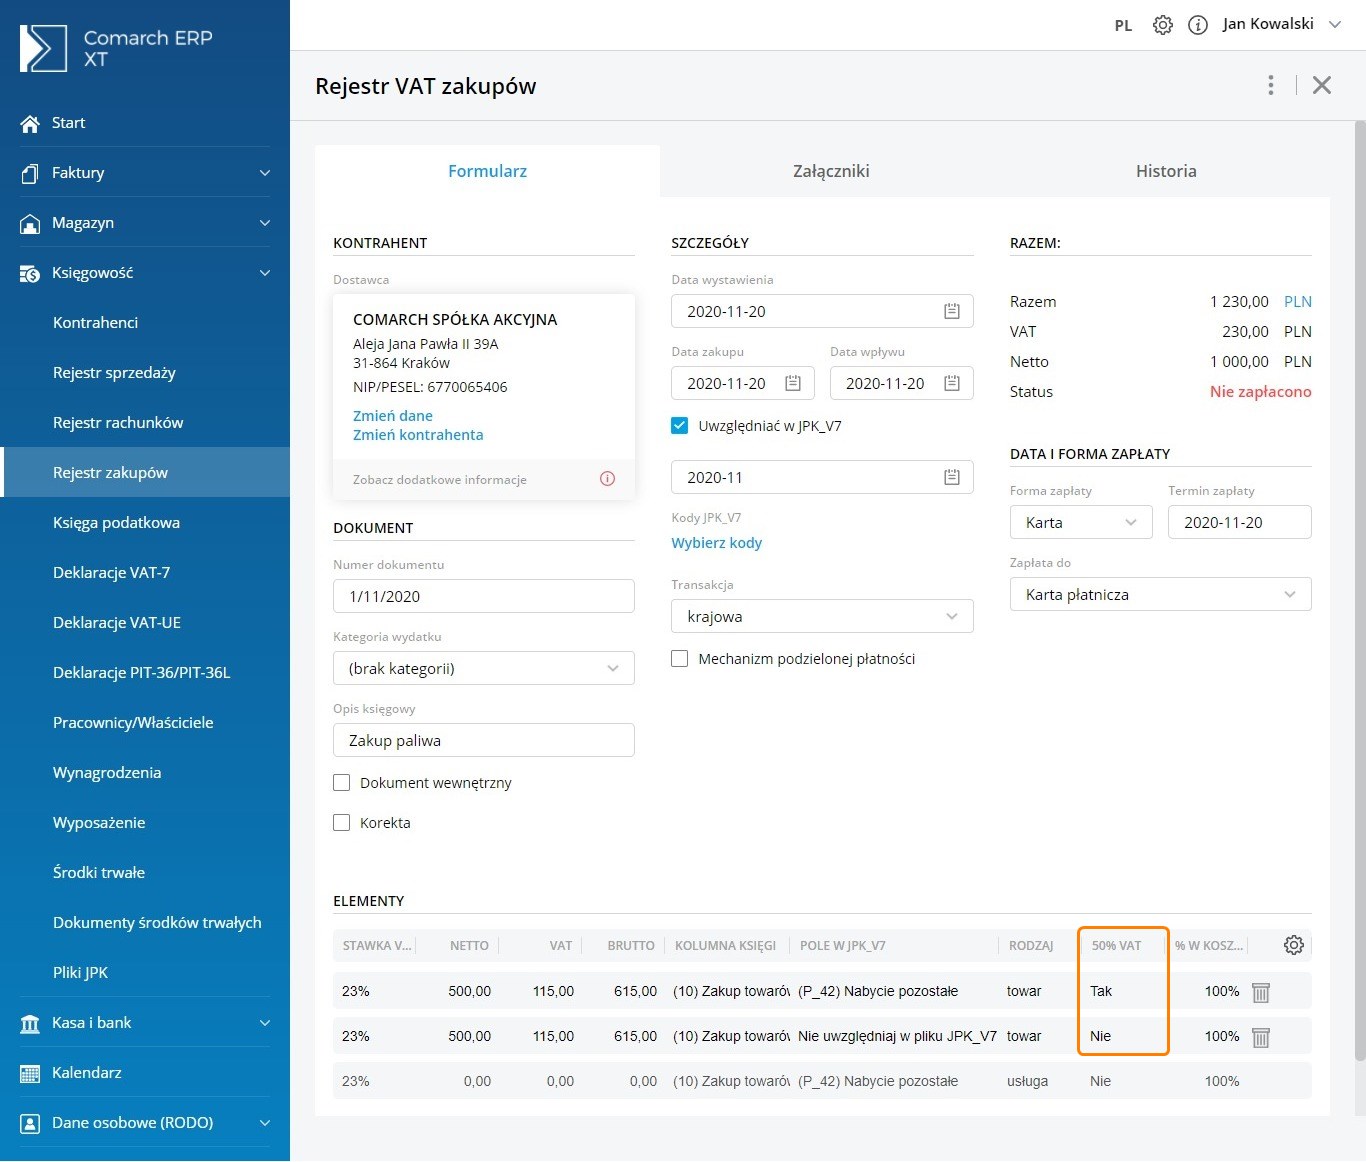Open calendar for Data wystawienia field
Image resolution: width=1366 pixels, height=1162 pixels.
[x=951, y=312]
